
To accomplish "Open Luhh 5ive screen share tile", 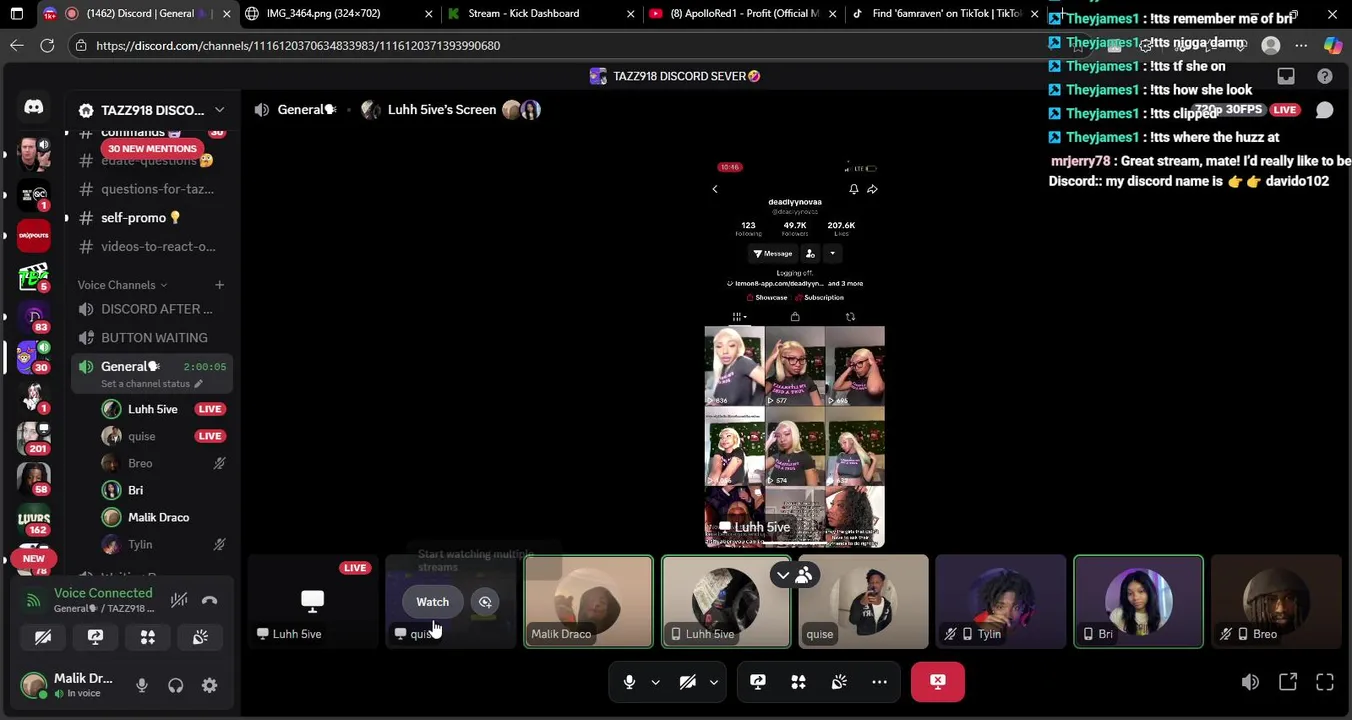I will tap(313, 602).
